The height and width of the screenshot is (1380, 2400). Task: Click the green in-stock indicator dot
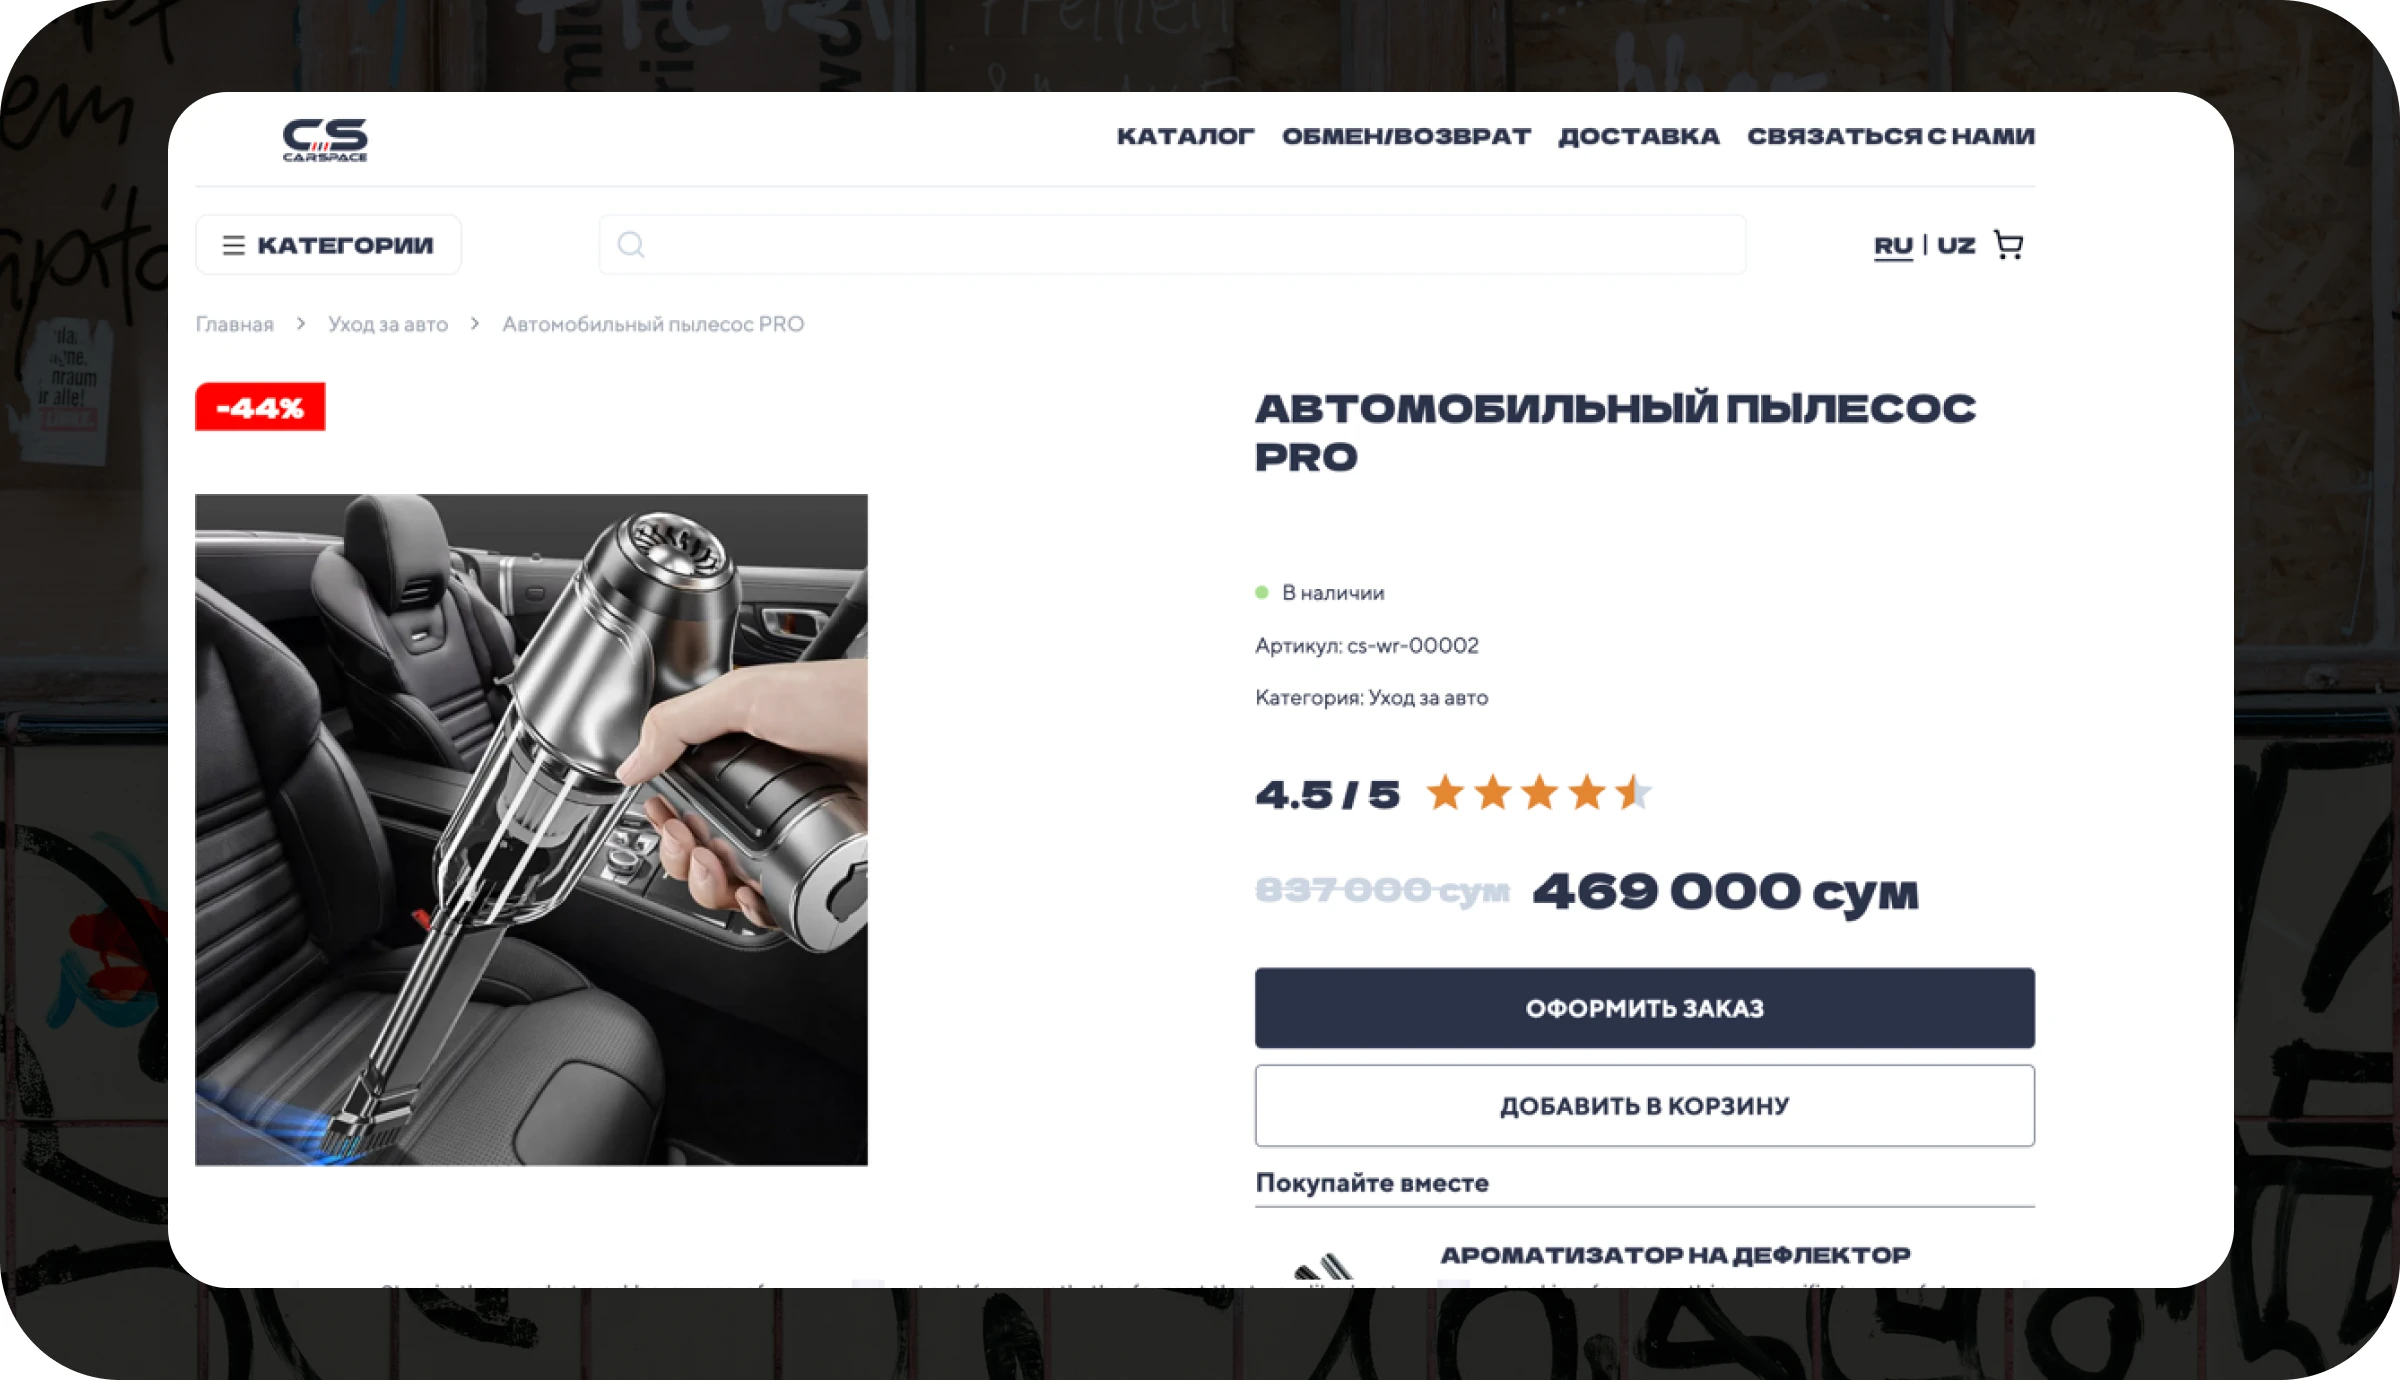coord(1262,593)
